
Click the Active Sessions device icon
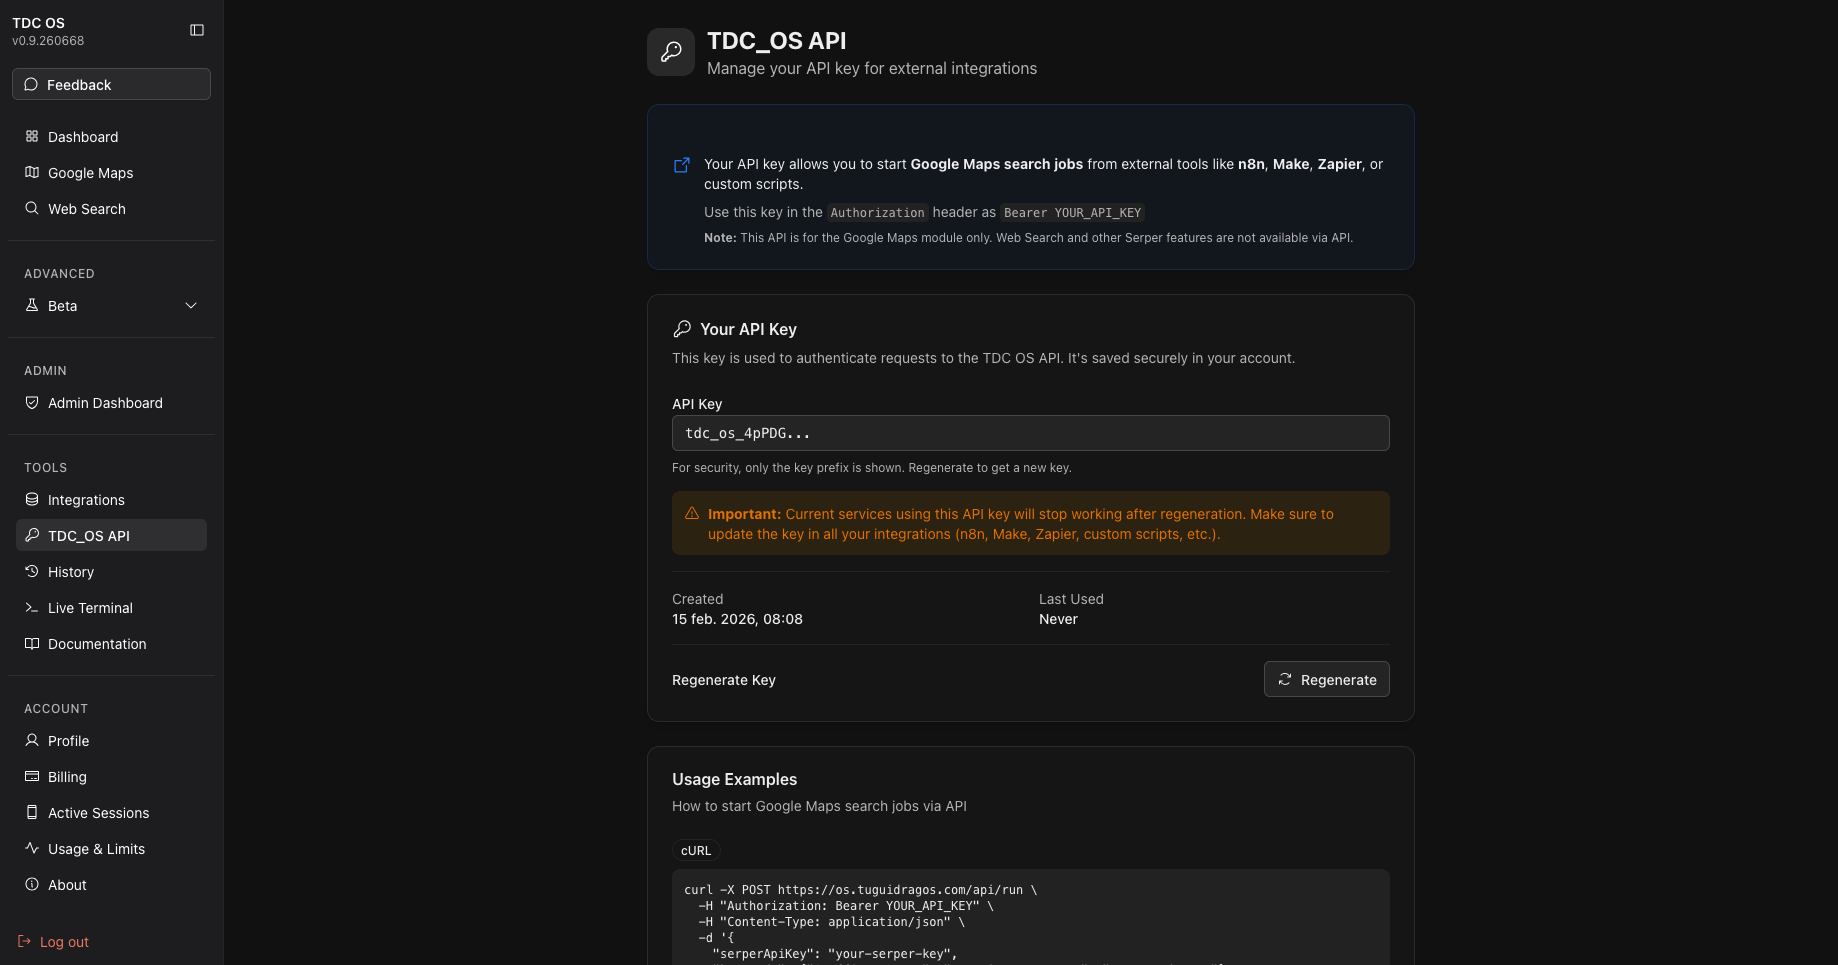32,812
